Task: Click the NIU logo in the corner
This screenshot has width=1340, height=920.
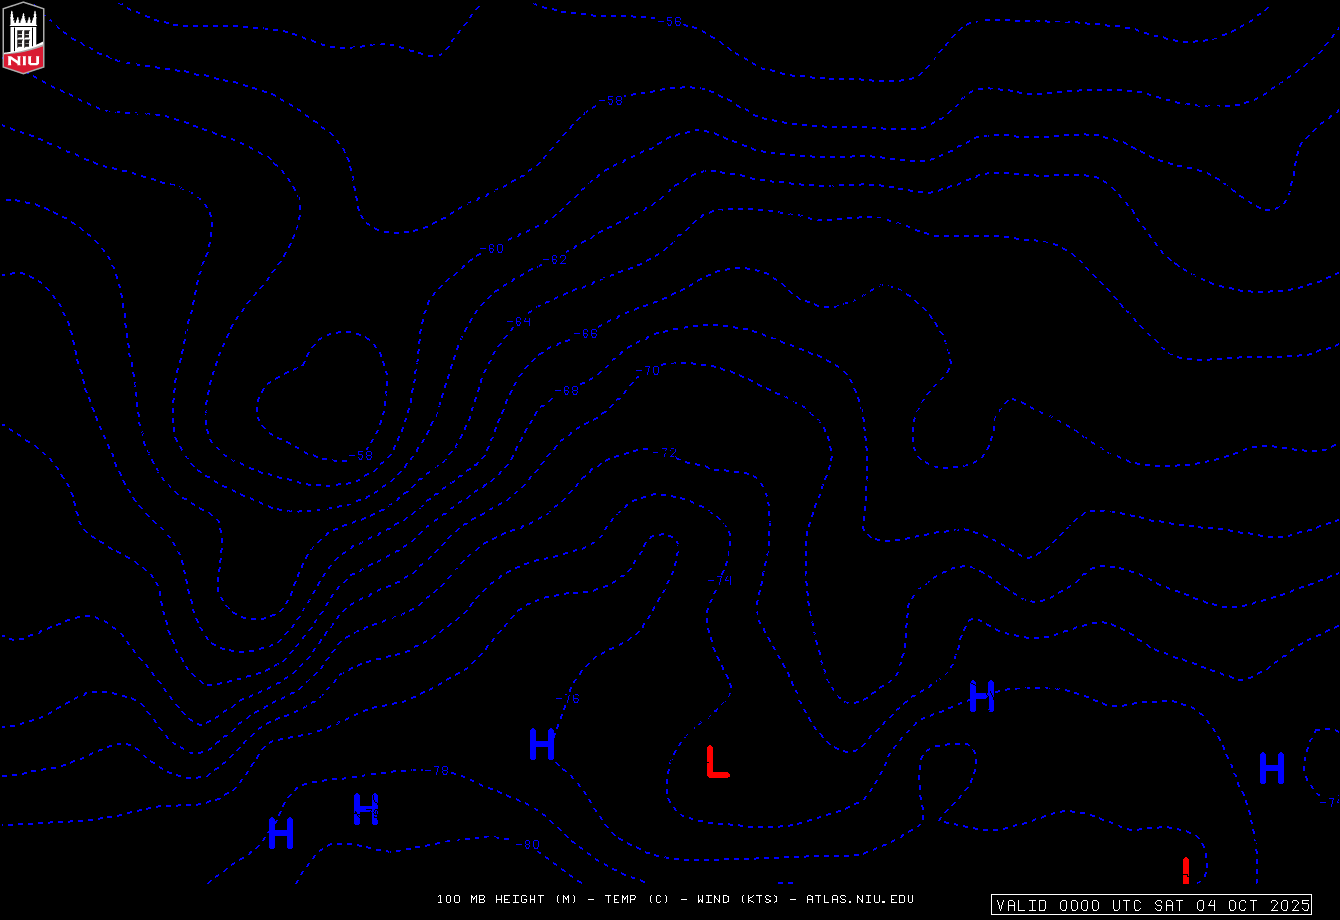Action: (x=23, y=37)
